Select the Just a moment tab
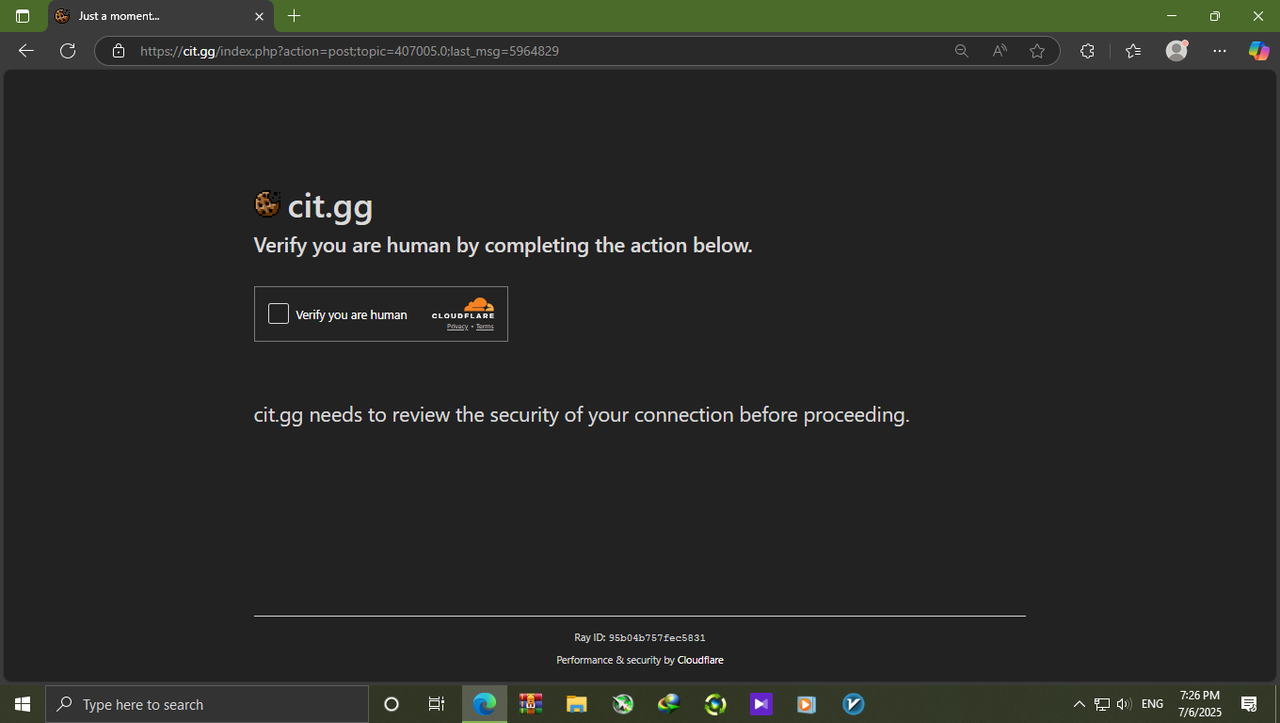 [x=160, y=16]
